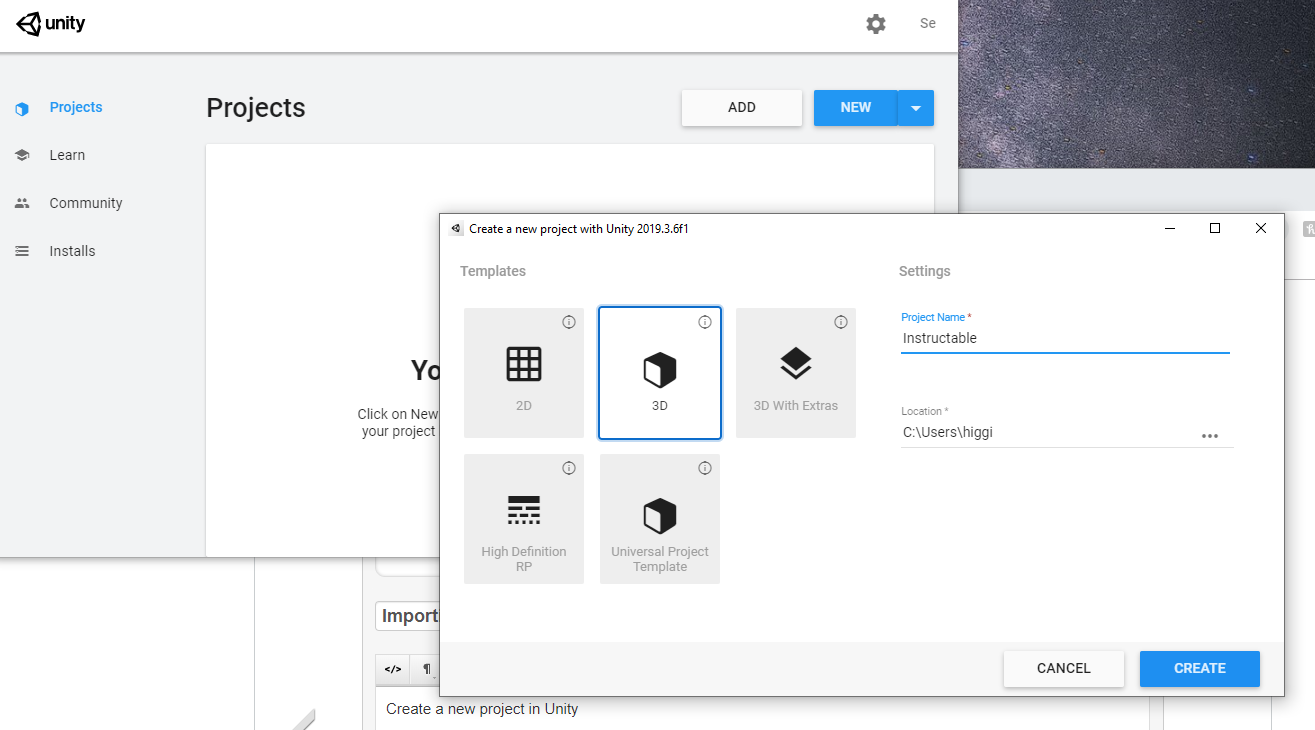This screenshot has width=1315, height=730.
Task: Click the ADD project button
Action: [x=742, y=108]
